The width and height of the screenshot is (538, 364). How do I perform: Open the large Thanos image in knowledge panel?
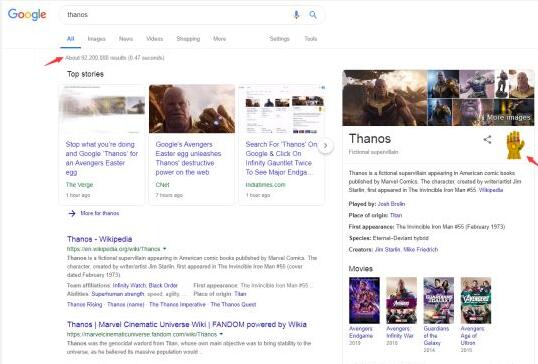click(x=385, y=98)
